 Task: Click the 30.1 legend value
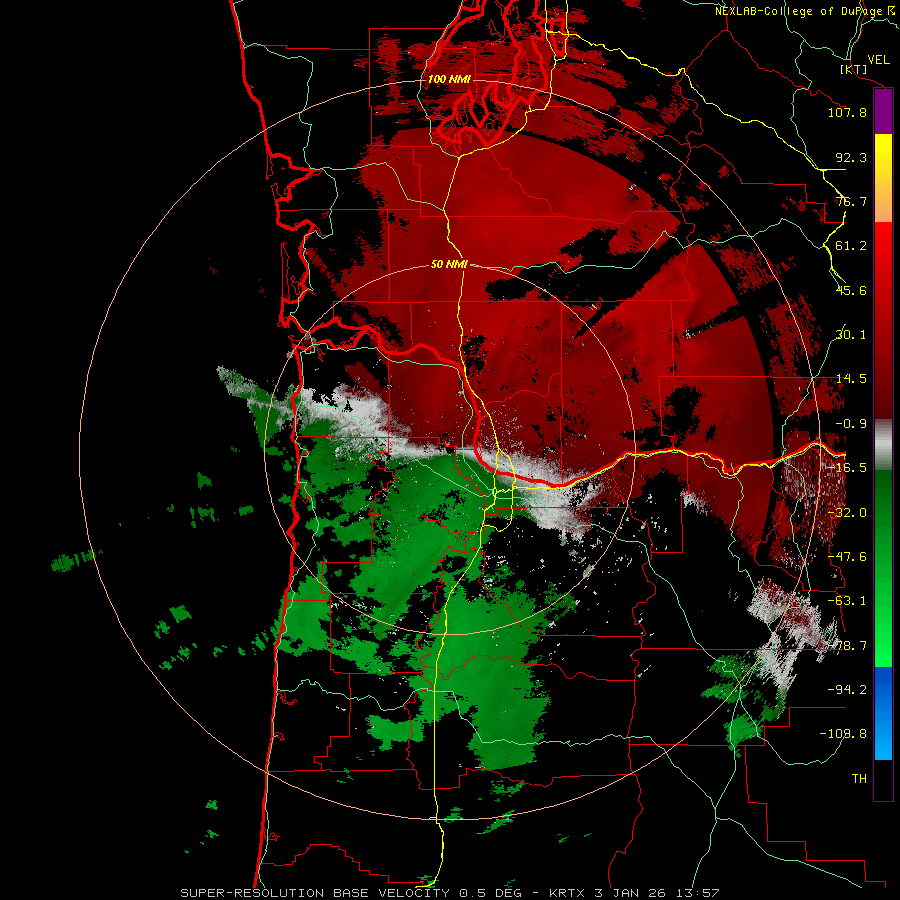[x=851, y=335]
